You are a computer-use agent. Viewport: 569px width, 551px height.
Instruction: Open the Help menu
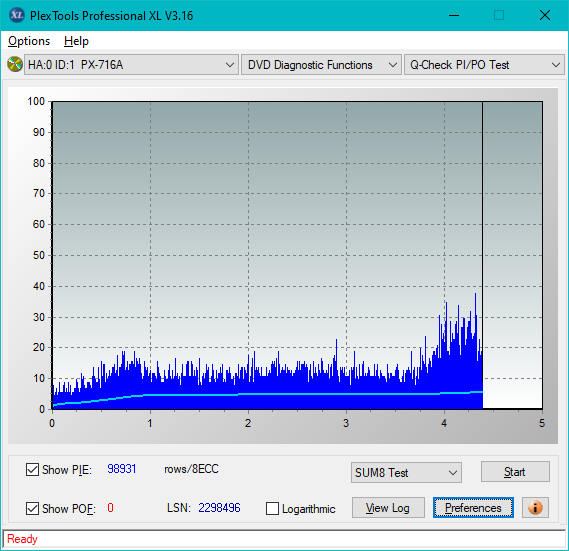[76, 41]
